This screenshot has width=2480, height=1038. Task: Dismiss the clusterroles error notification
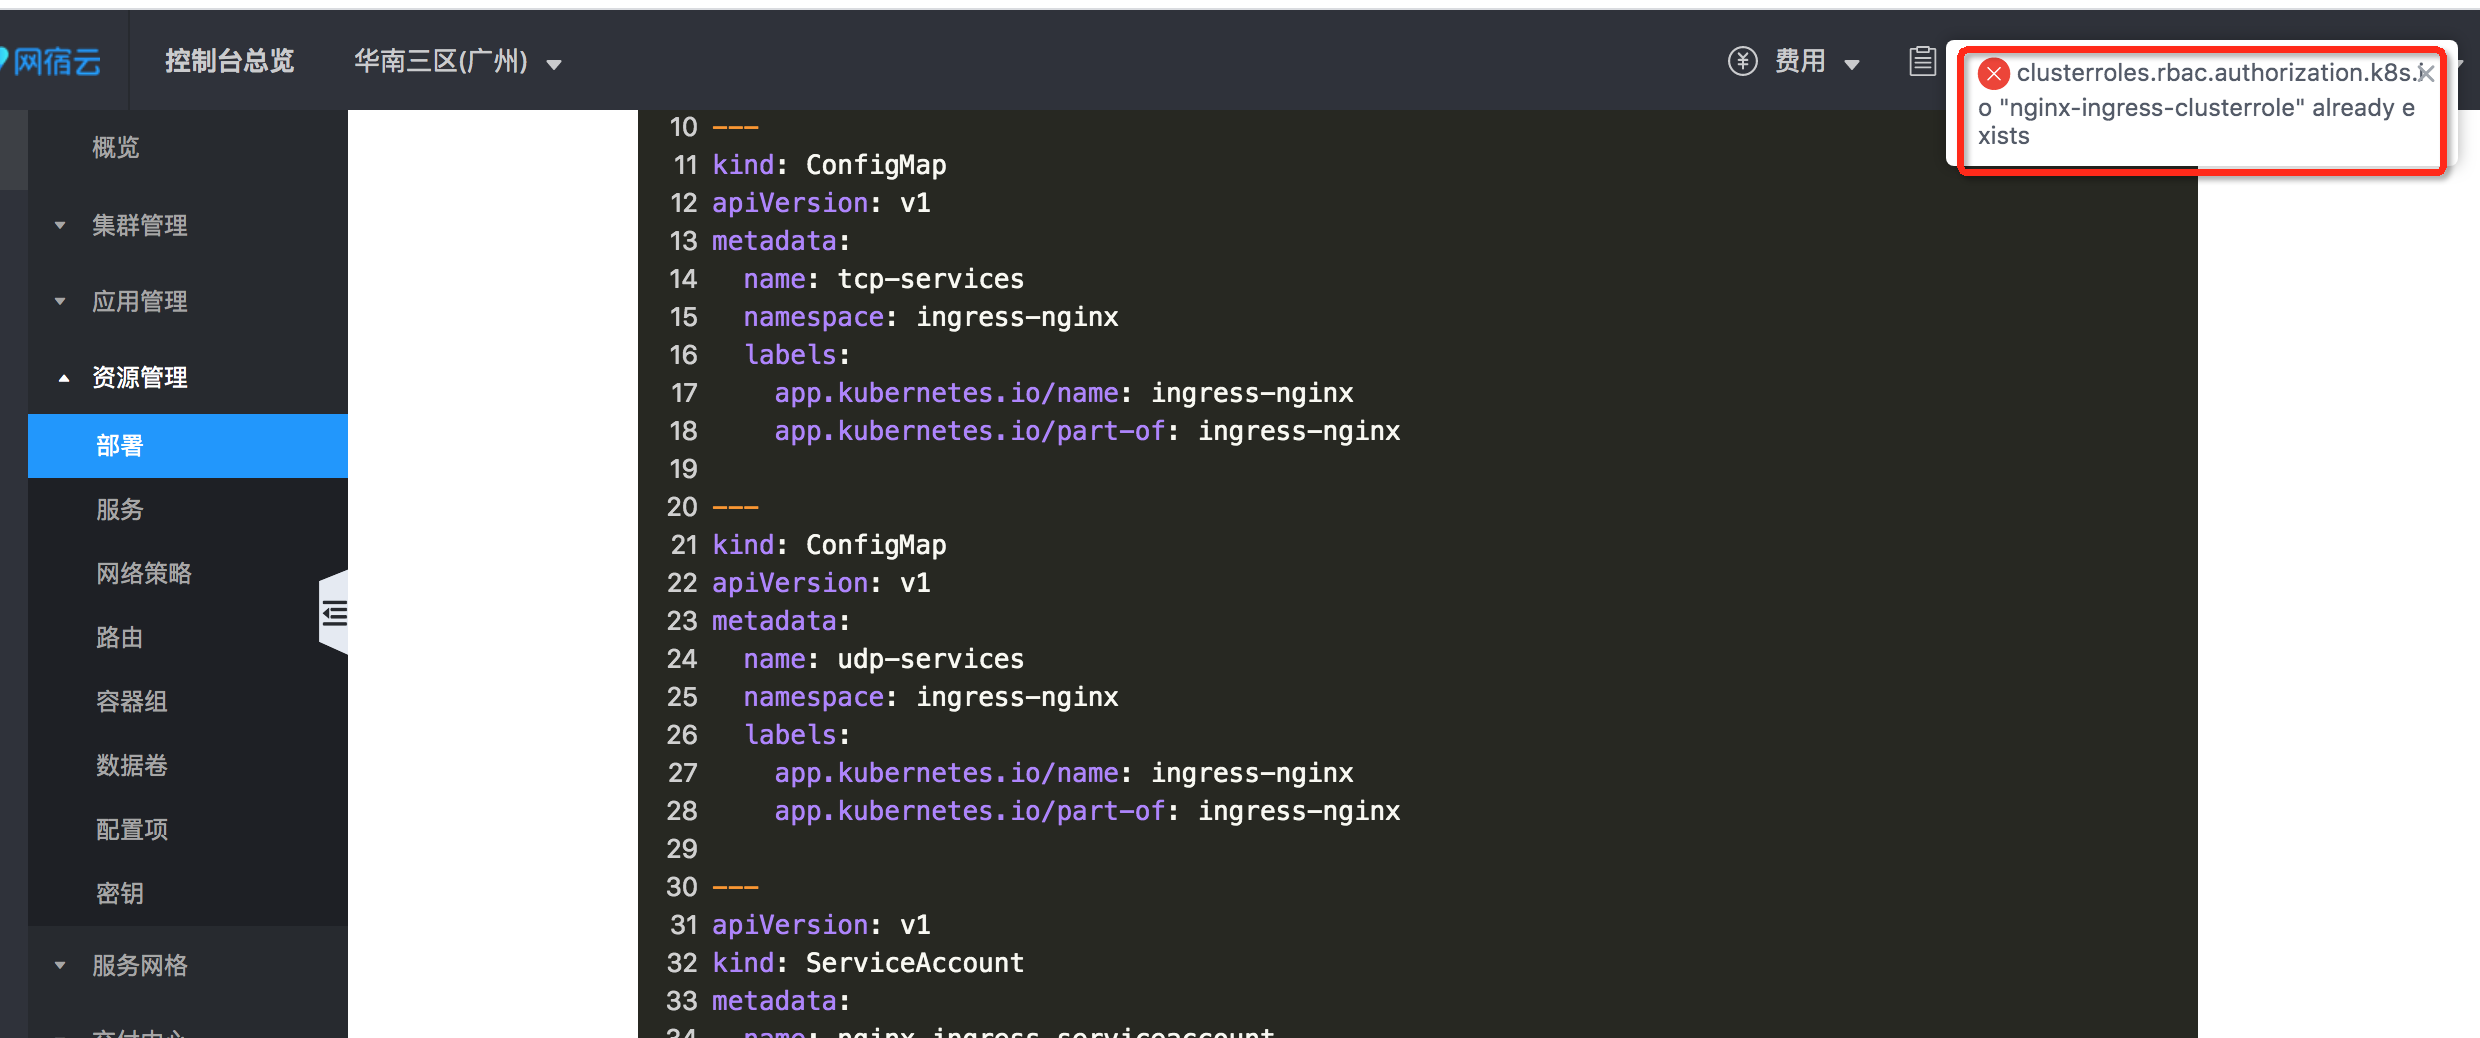tap(2425, 73)
